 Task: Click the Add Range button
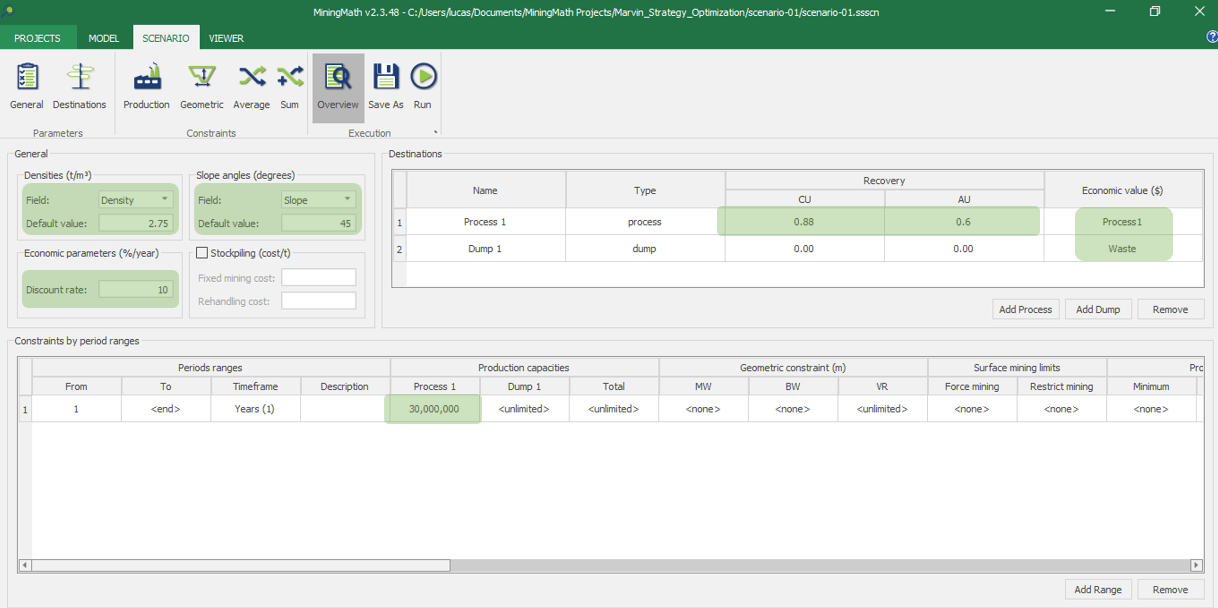coord(1097,589)
